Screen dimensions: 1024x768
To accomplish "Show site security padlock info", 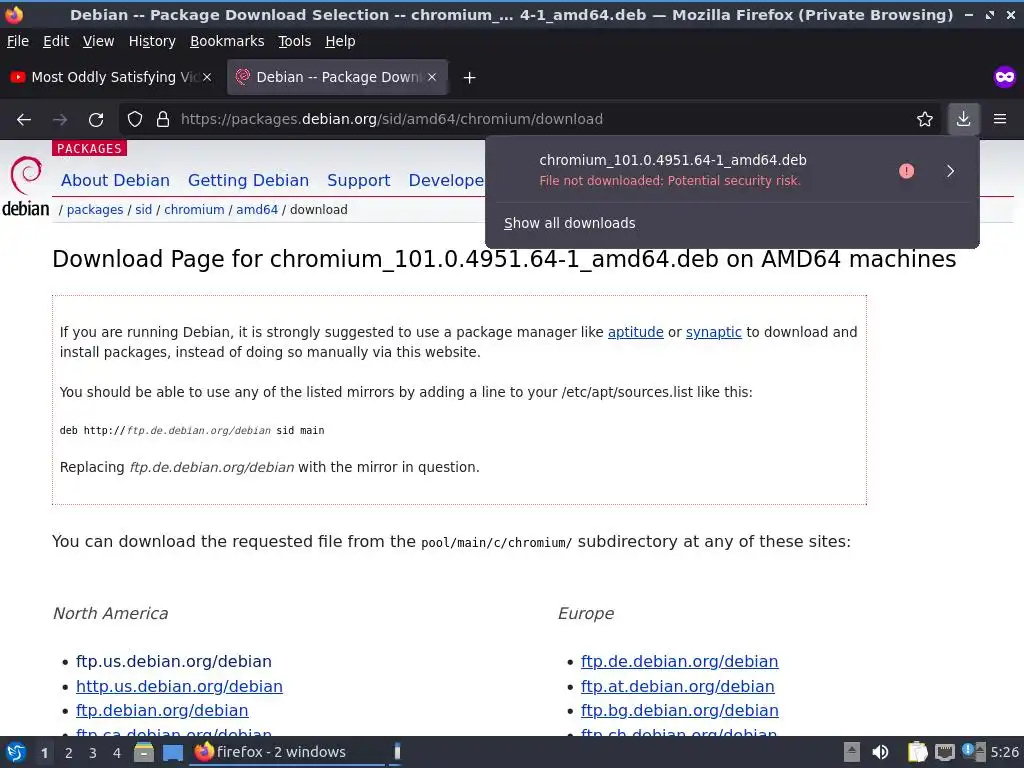I will (163, 120).
